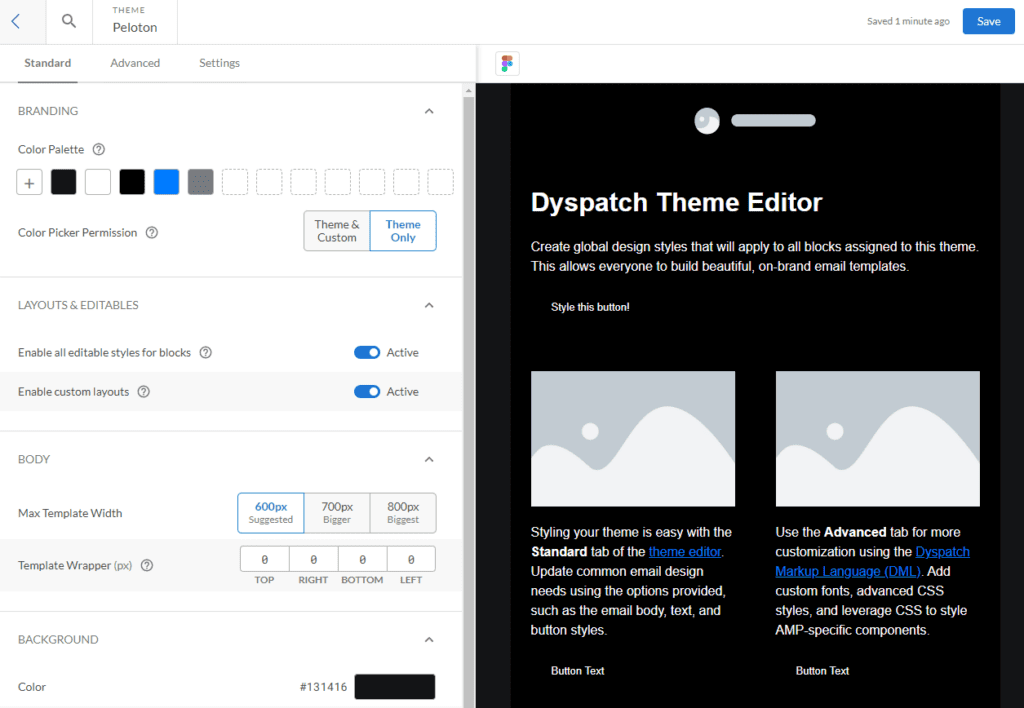Toggle Enable custom layouts switch
The width and height of the screenshot is (1024, 708).
coord(367,392)
